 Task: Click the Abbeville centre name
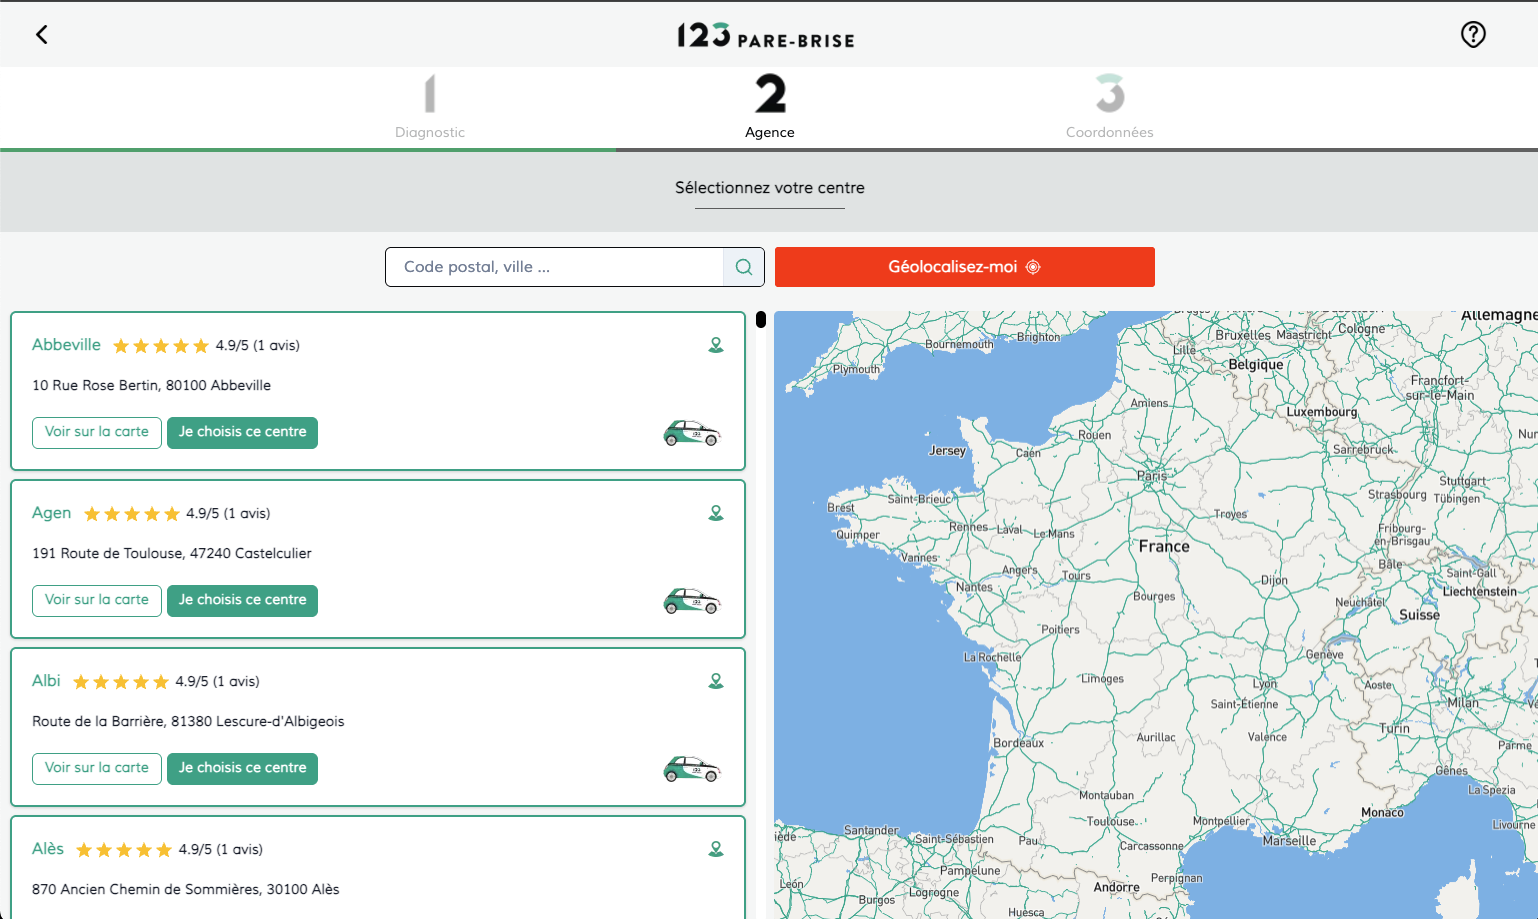[66, 345]
